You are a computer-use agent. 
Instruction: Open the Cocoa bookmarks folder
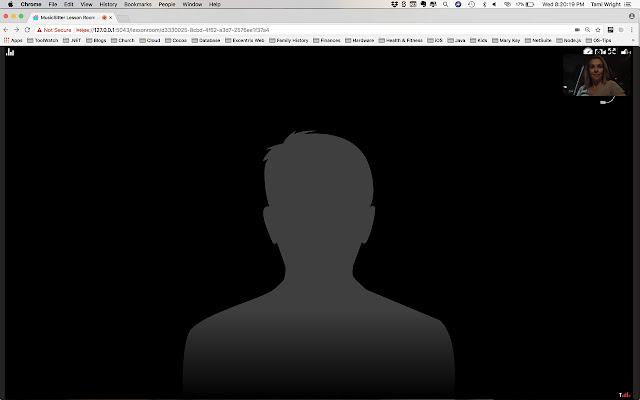click(x=176, y=40)
